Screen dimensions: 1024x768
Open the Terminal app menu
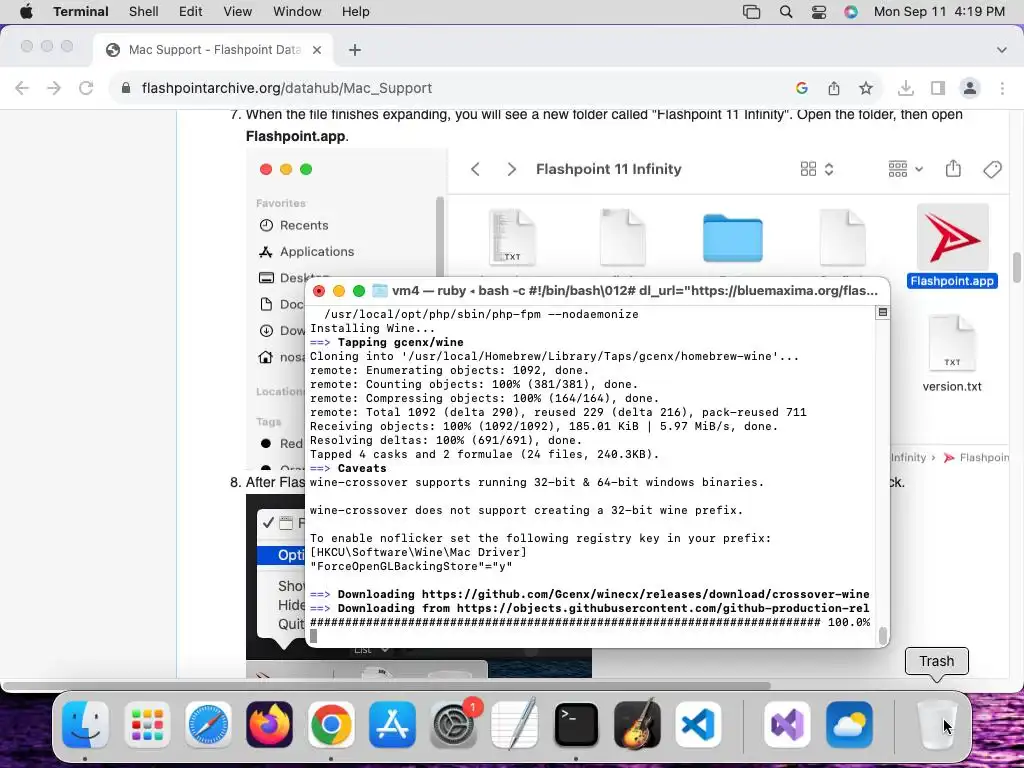point(81,12)
